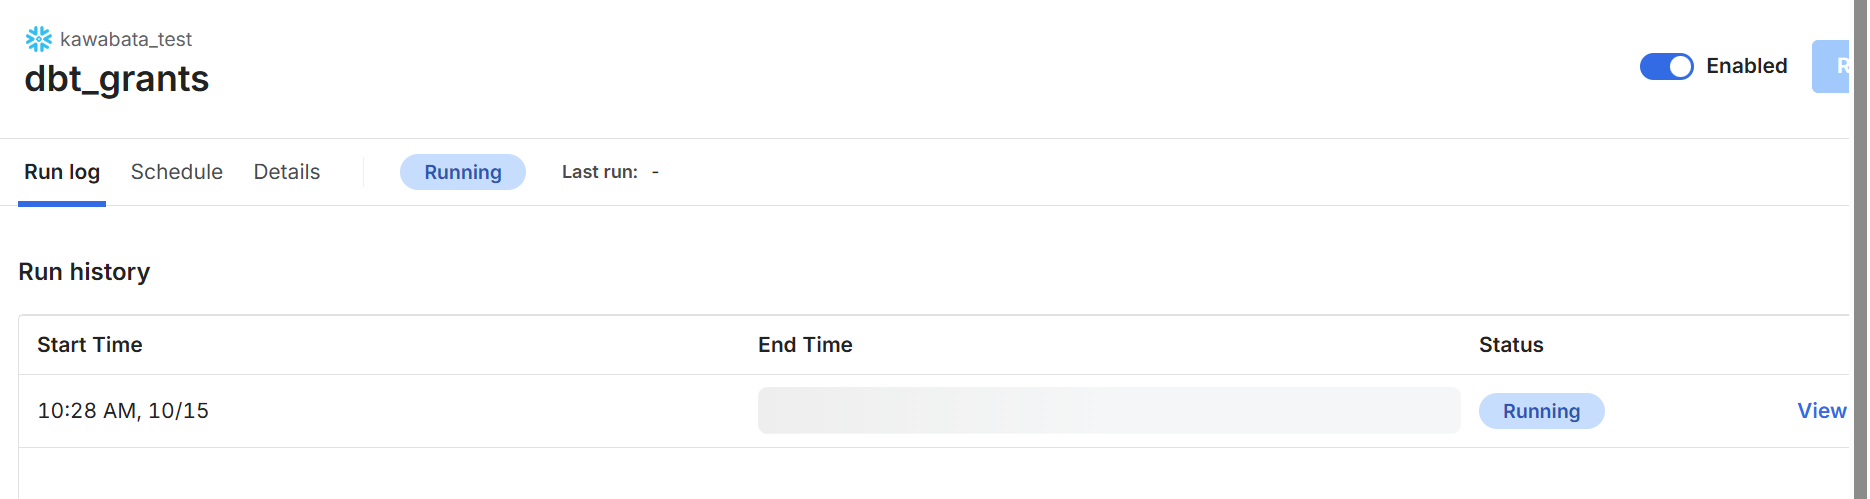Select the 10:28 AM, 10/15 run entry
This screenshot has height=499, width=1870.
point(123,411)
